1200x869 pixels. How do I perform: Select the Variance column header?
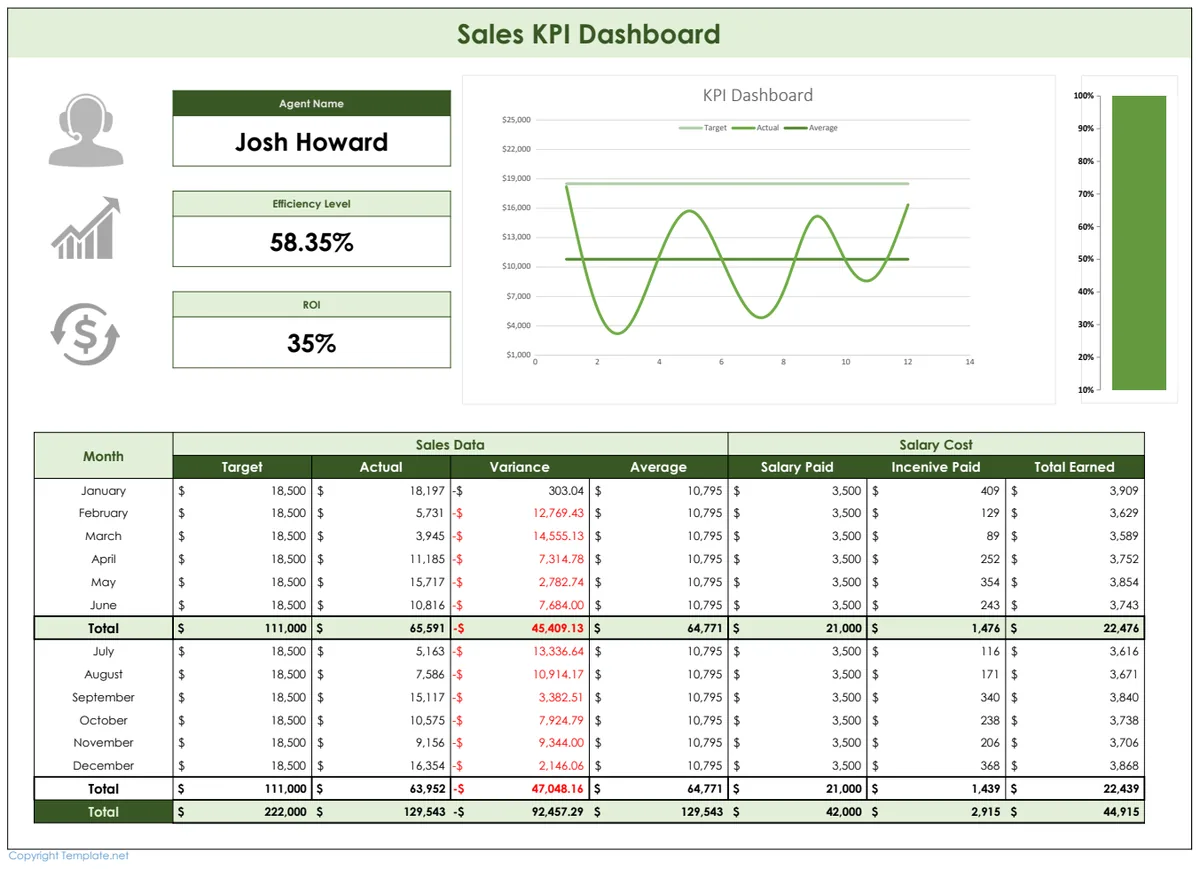click(x=520, y=467)
